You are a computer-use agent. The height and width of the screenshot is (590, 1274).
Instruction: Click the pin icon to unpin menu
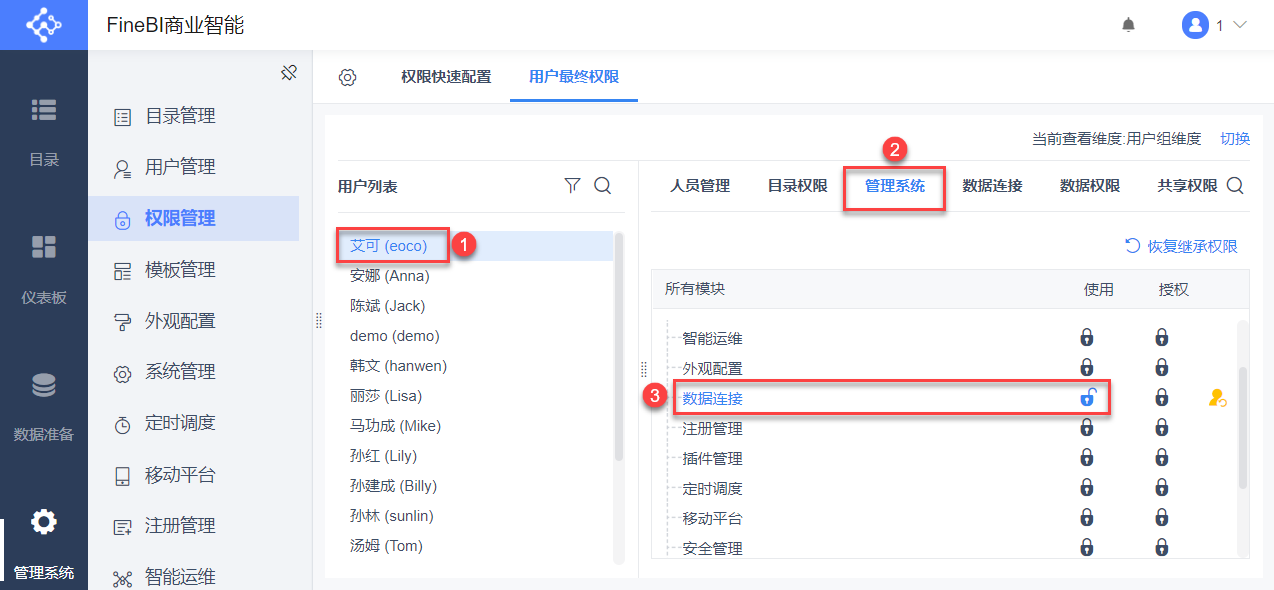pyautogui.click(x=289, y=73)
